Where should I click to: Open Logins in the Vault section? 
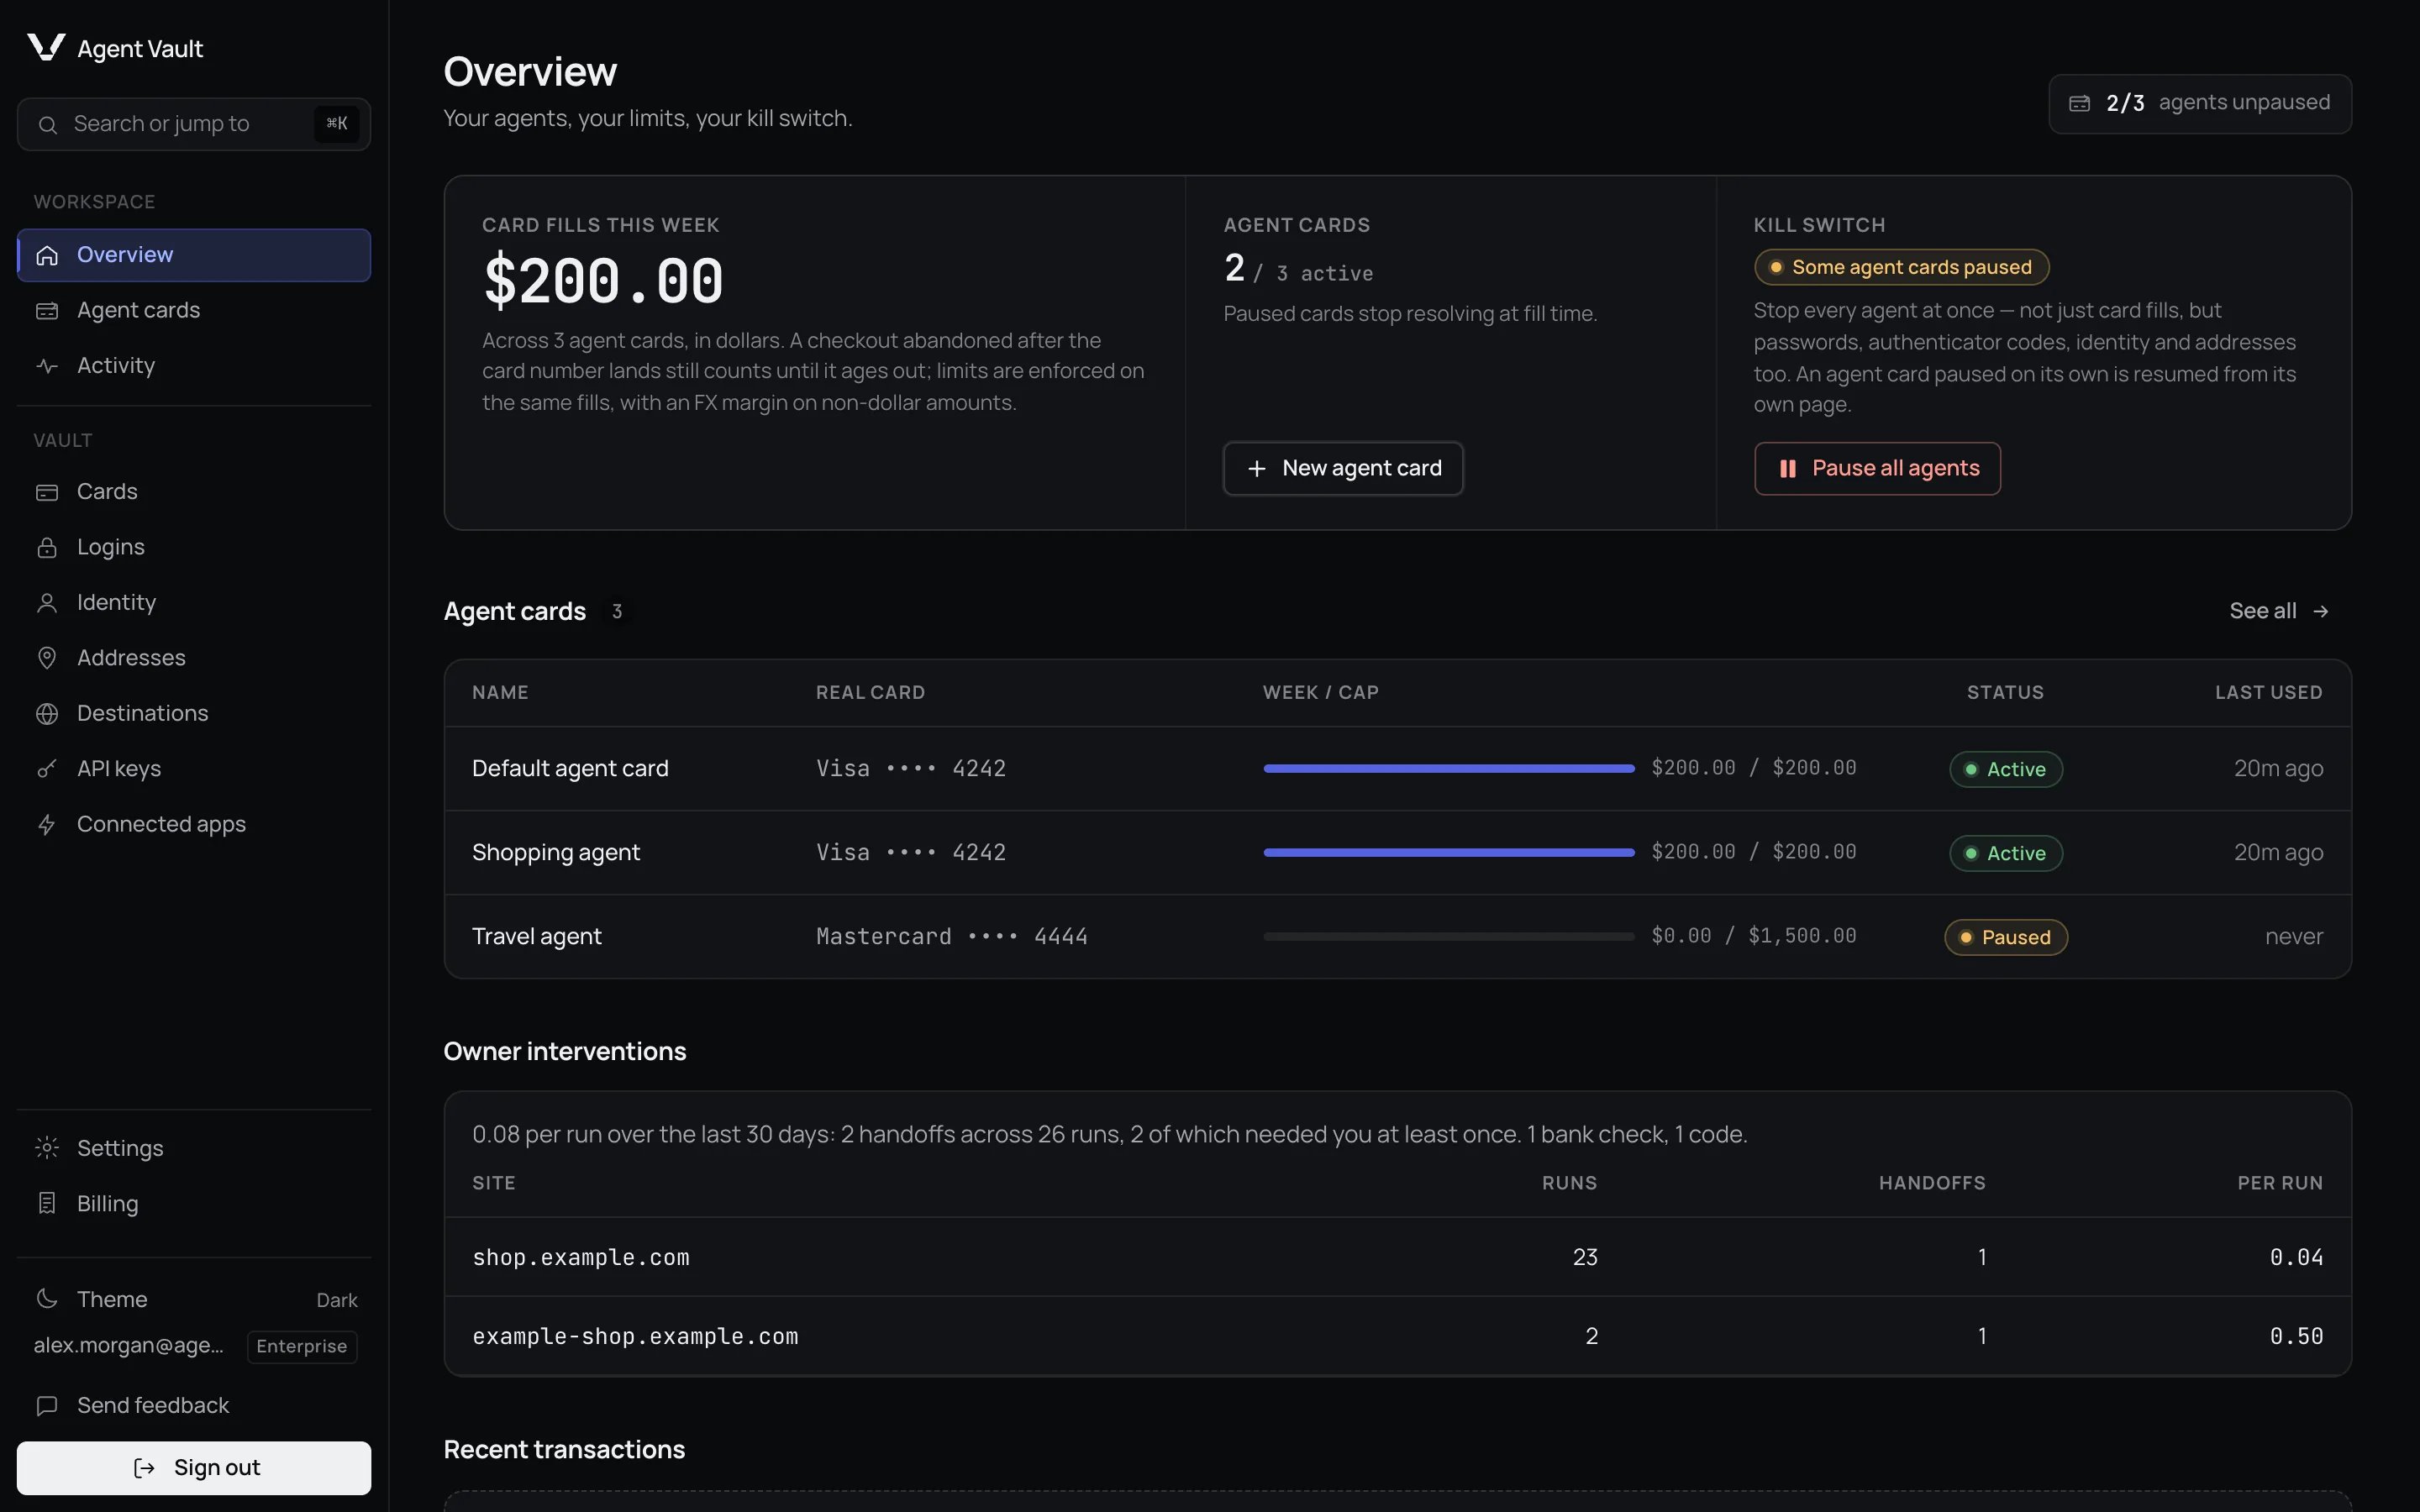coord(194,547)
